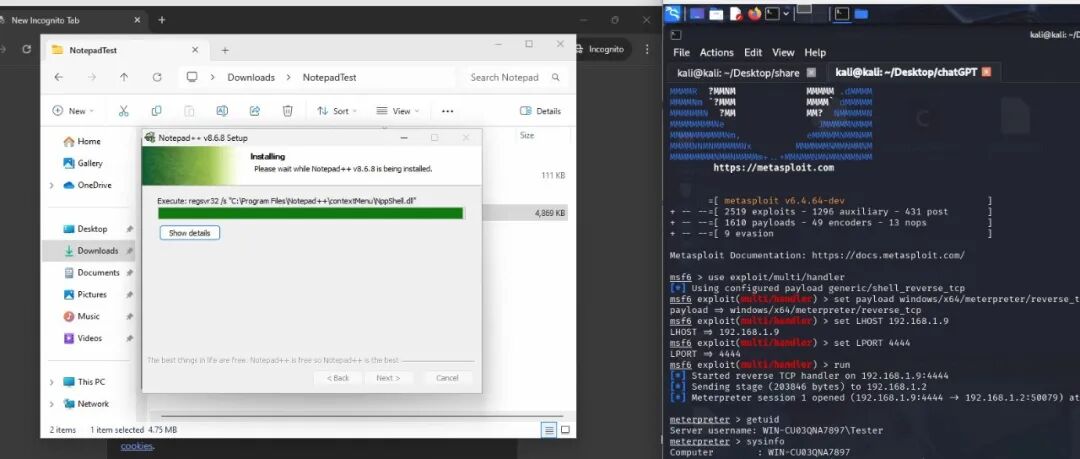
Task: Refresh the NotepadTest folder view
Action: pyautogui.click(x=157, y=77)
